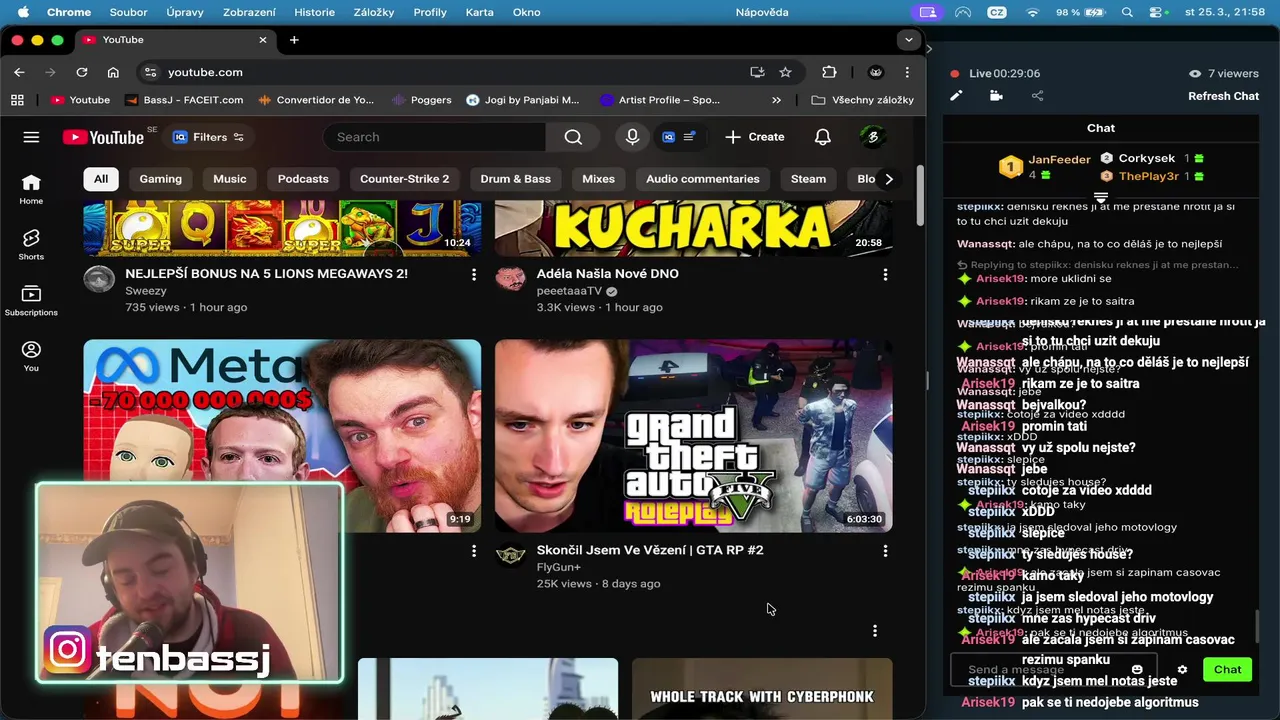
Task: Click Refresh Chat in stream panel
Action: pyautogui.click(x=1223, y=96)
